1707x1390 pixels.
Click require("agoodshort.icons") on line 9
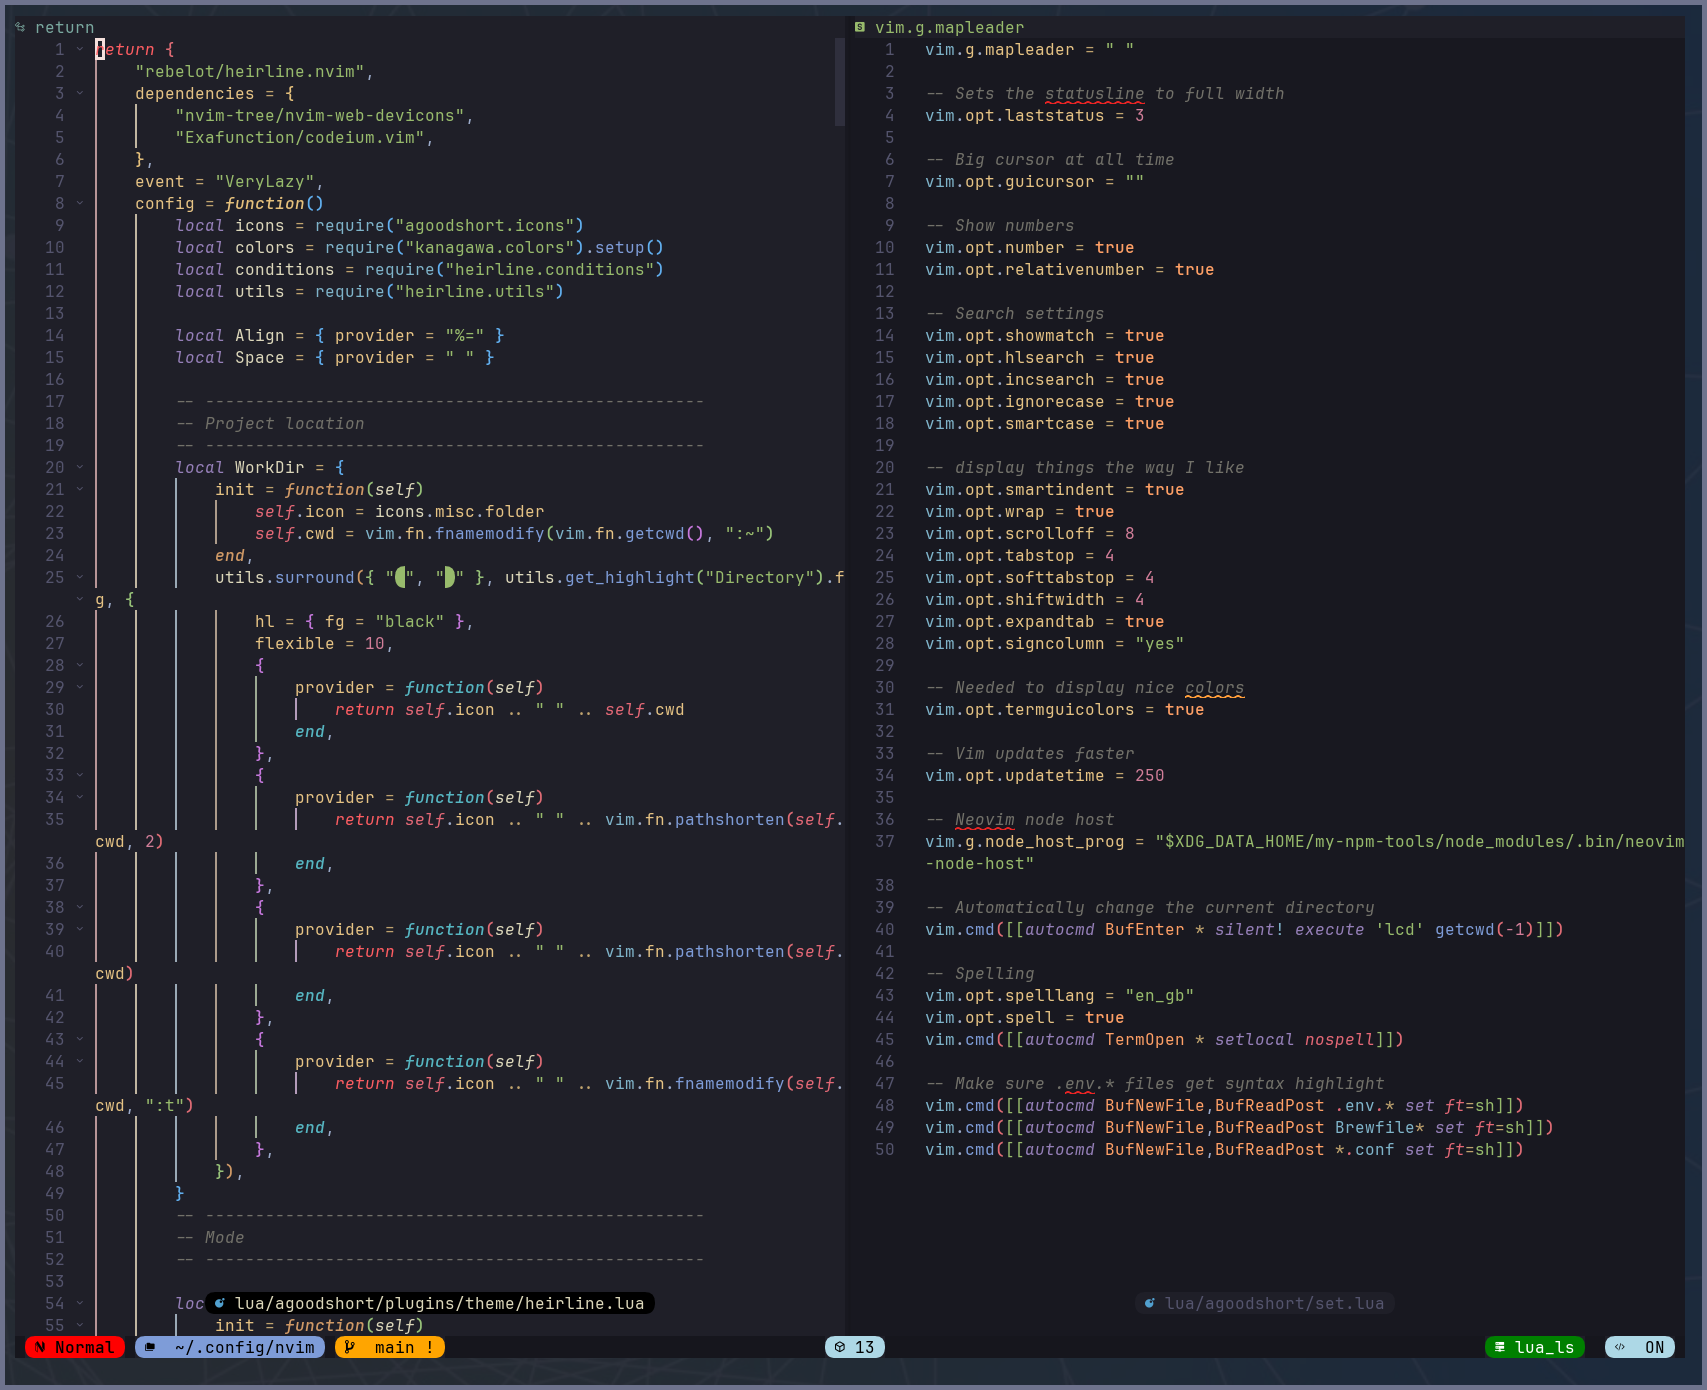click(450, 225)
